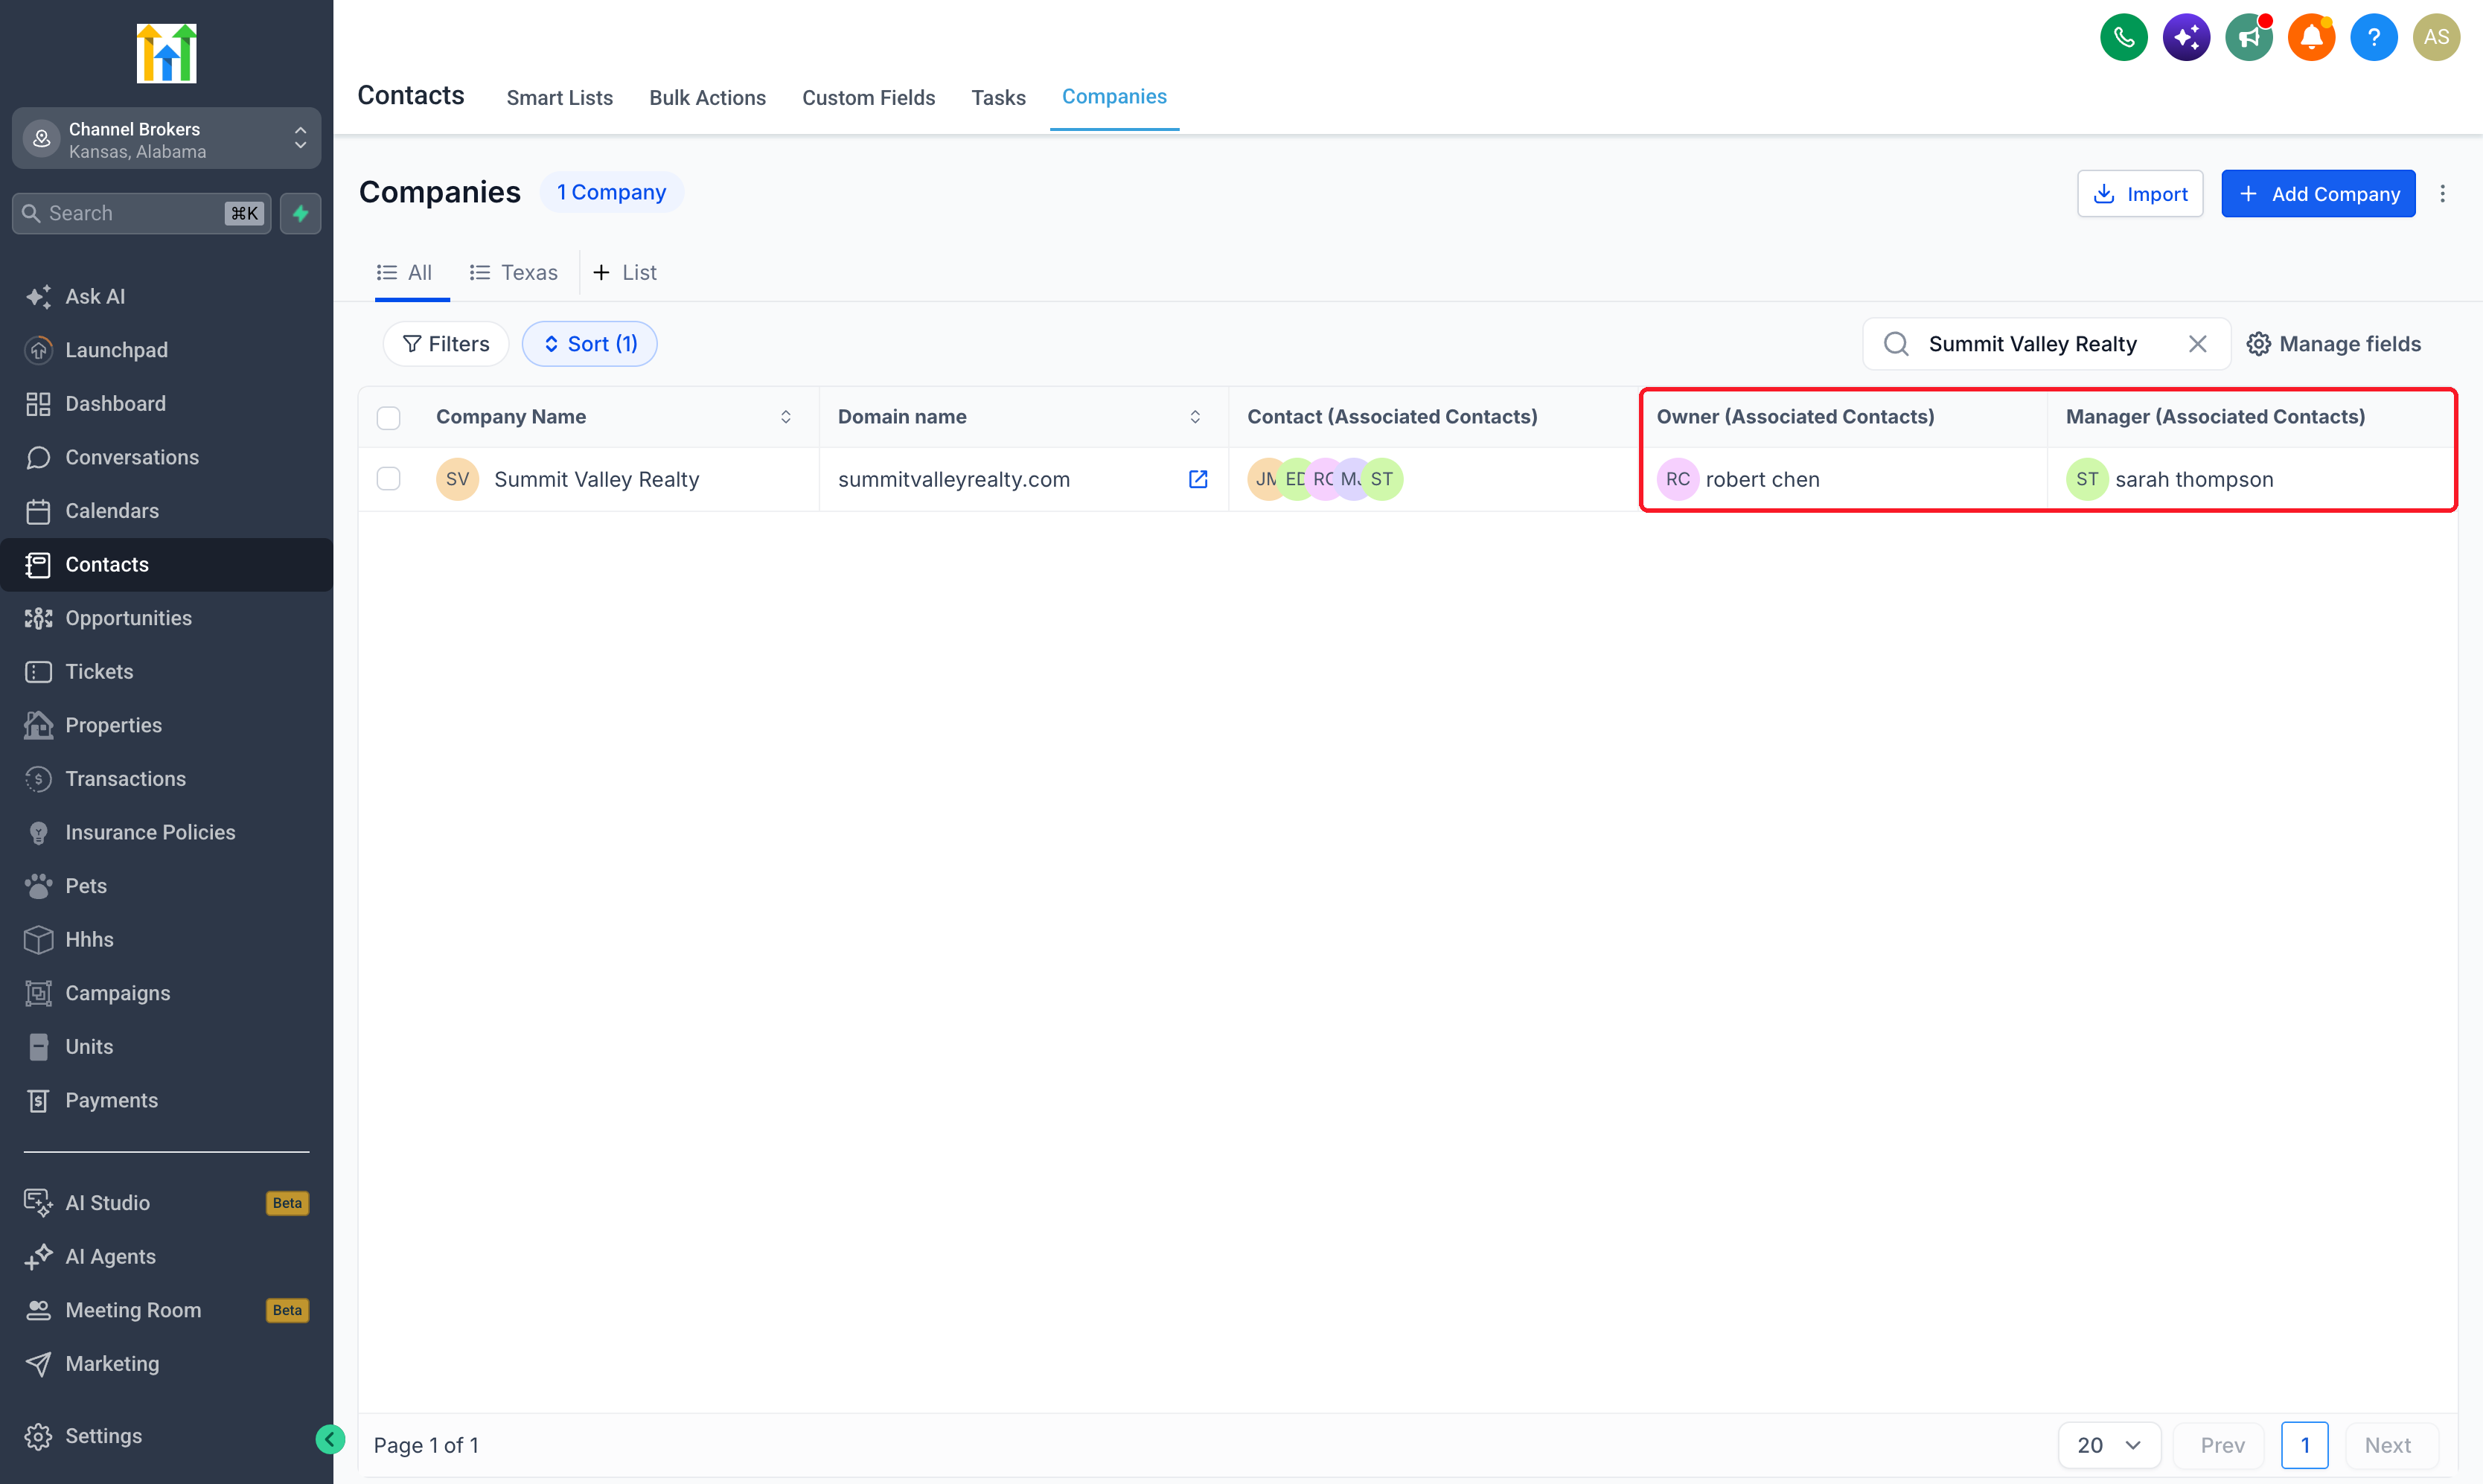This screenshot has height=1484, width=2483.
Task: Click the robert chen owner cell
Action: click(x=1842, y=479)
